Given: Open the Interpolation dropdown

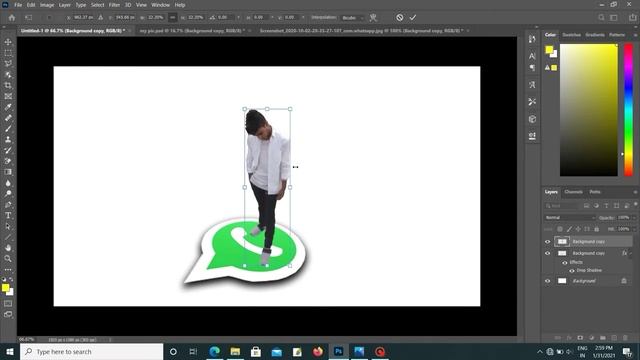Looking at the screenshot, I should pyautogui.click(x=352, y=18).
